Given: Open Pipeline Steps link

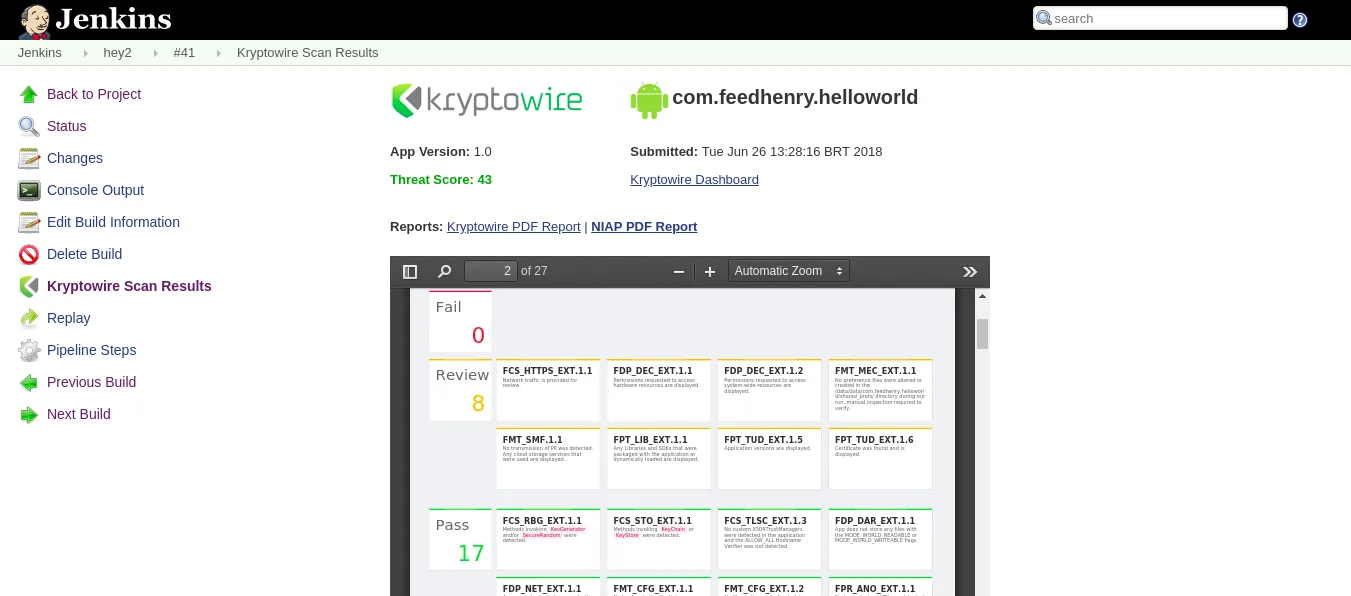Looking at the screenshot, I should pyautogui.click(x=91, y=350).
